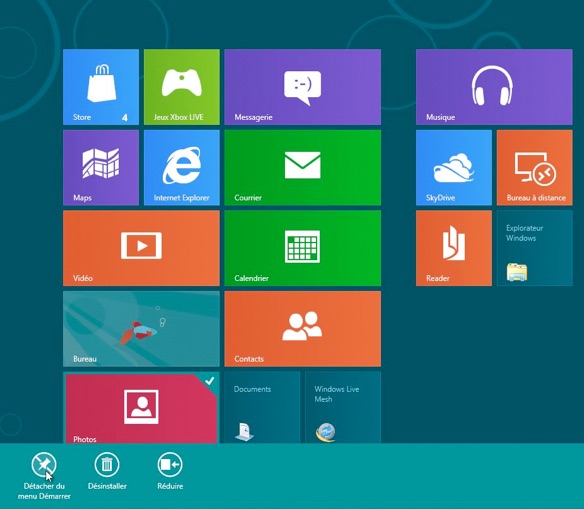Viewport: 584px width, 509px height.
Task: Click the Store update count 4
Action: coord(125,118)
